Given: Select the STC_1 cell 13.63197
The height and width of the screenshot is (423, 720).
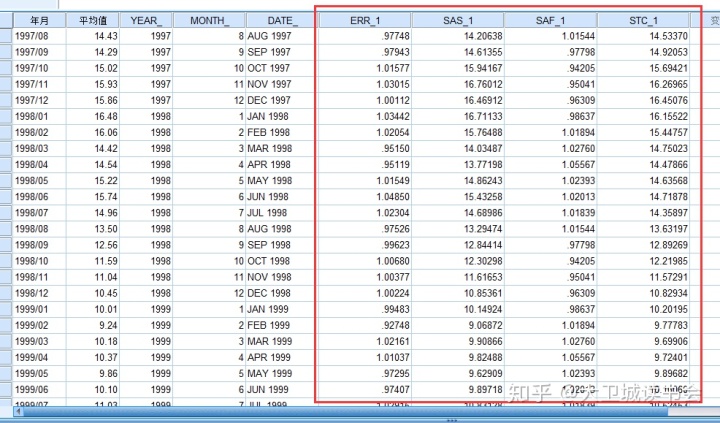Looking at the screenshot, I should (x=643, y=229).
